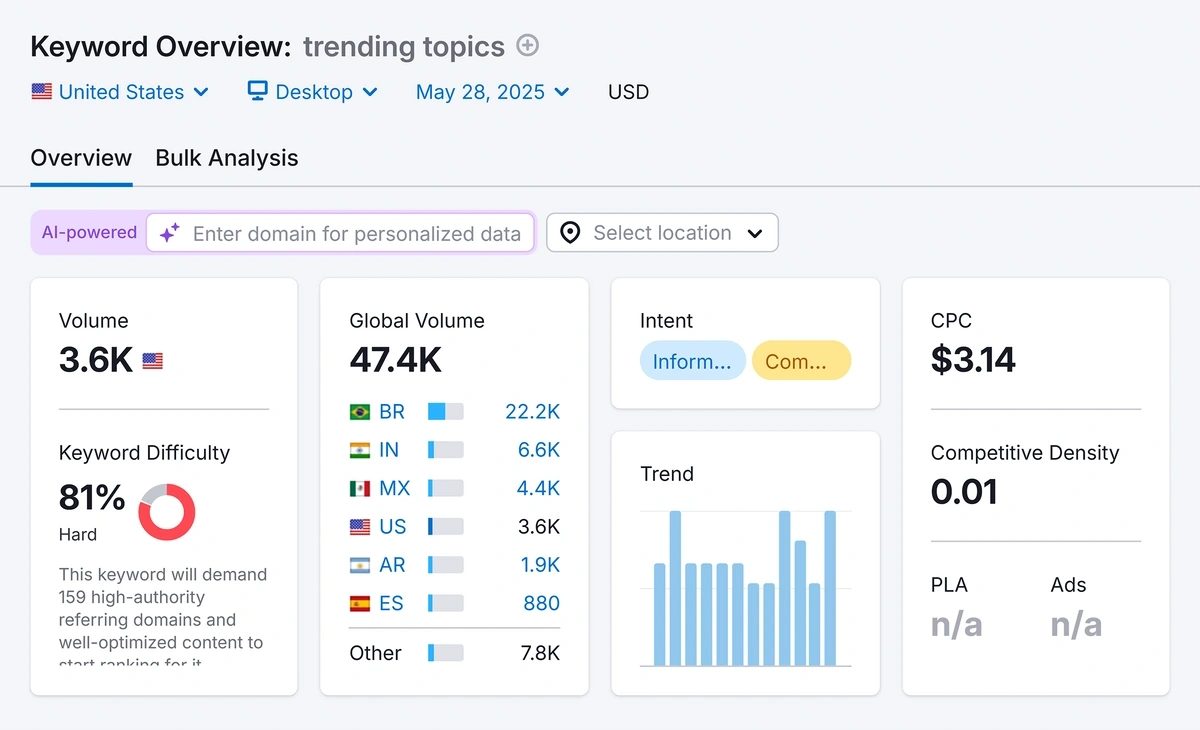Click the BR country code link
Viewport: 1200px width, 730px height.
pos(390,412)
